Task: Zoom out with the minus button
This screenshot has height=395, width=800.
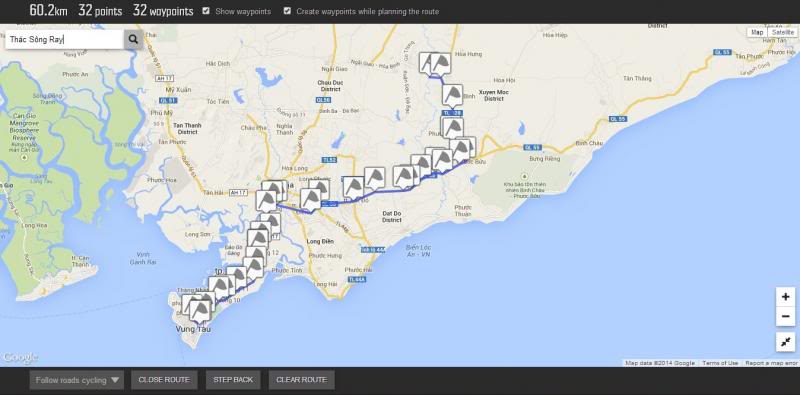Action: point(785,316)
